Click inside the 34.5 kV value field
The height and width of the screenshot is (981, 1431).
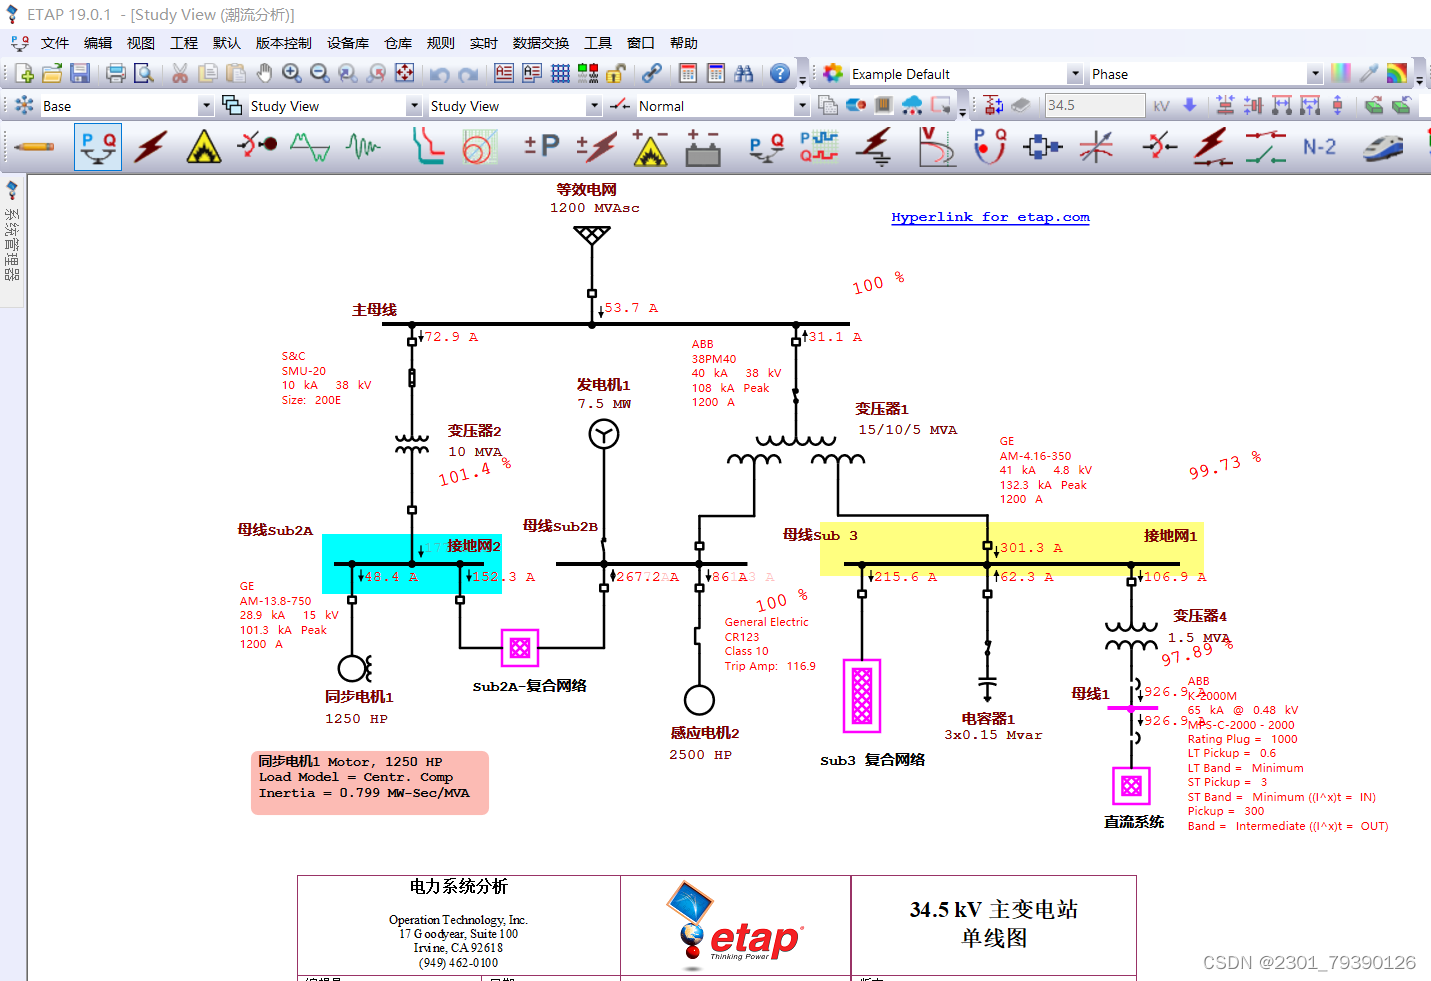1094,105
